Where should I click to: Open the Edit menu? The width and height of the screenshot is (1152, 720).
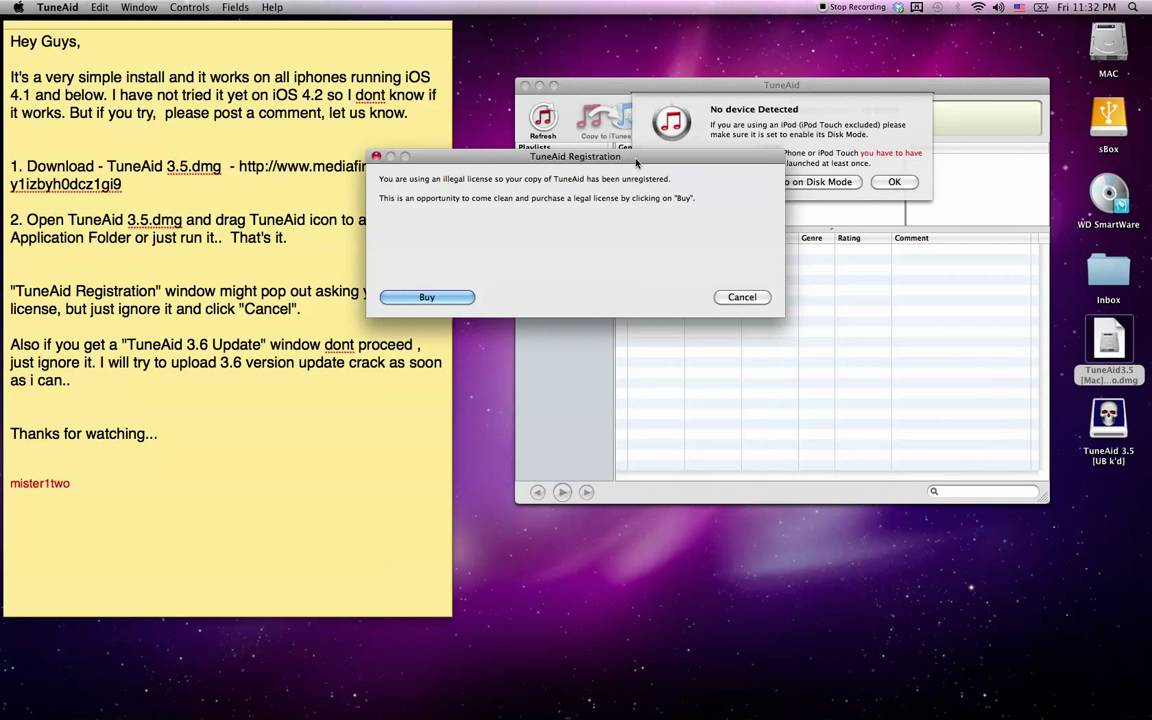tap(99, 7)
